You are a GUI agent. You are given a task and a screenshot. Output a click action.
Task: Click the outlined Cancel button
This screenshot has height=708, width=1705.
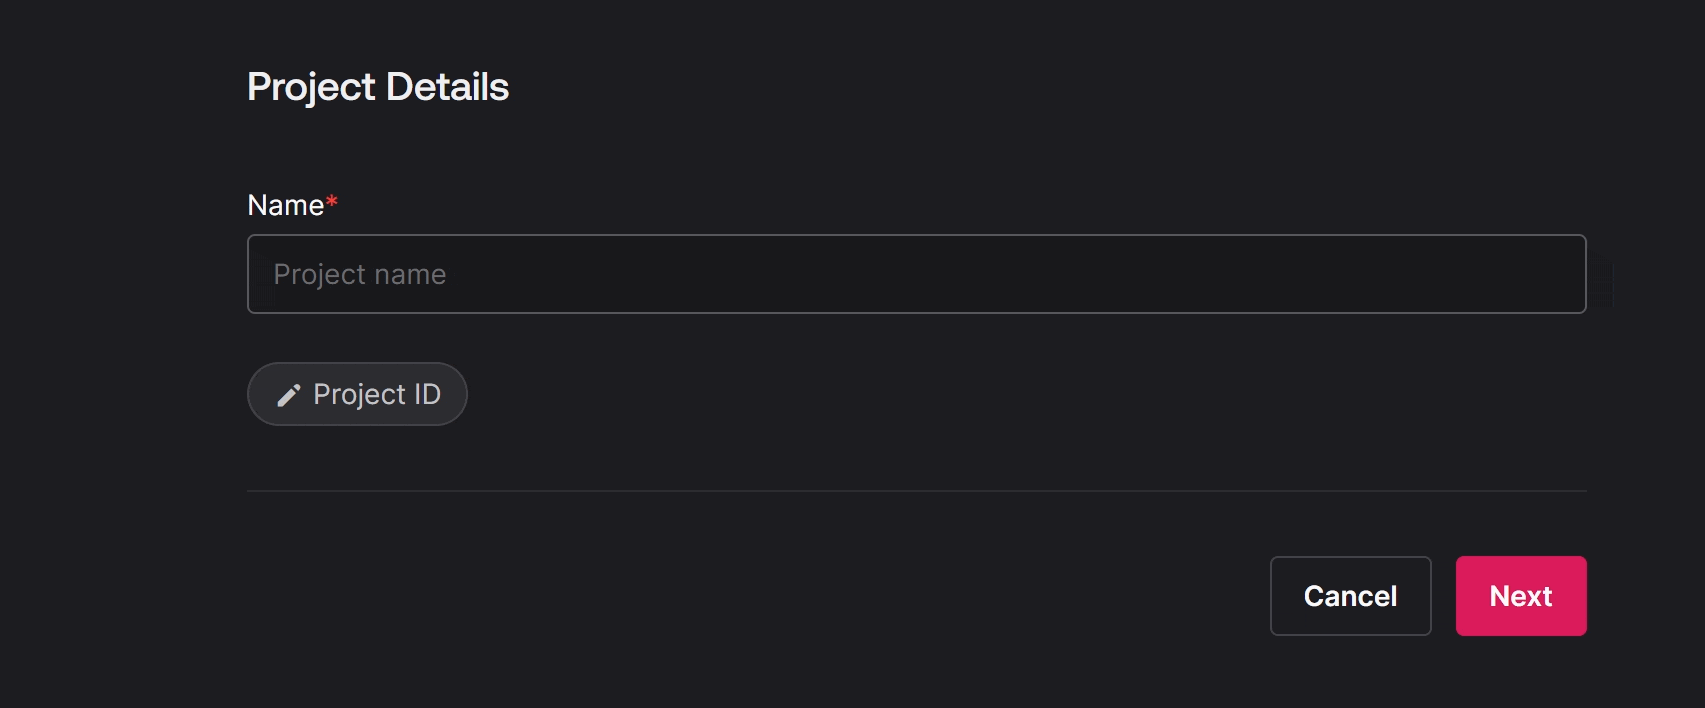[x=1350, y=596]
